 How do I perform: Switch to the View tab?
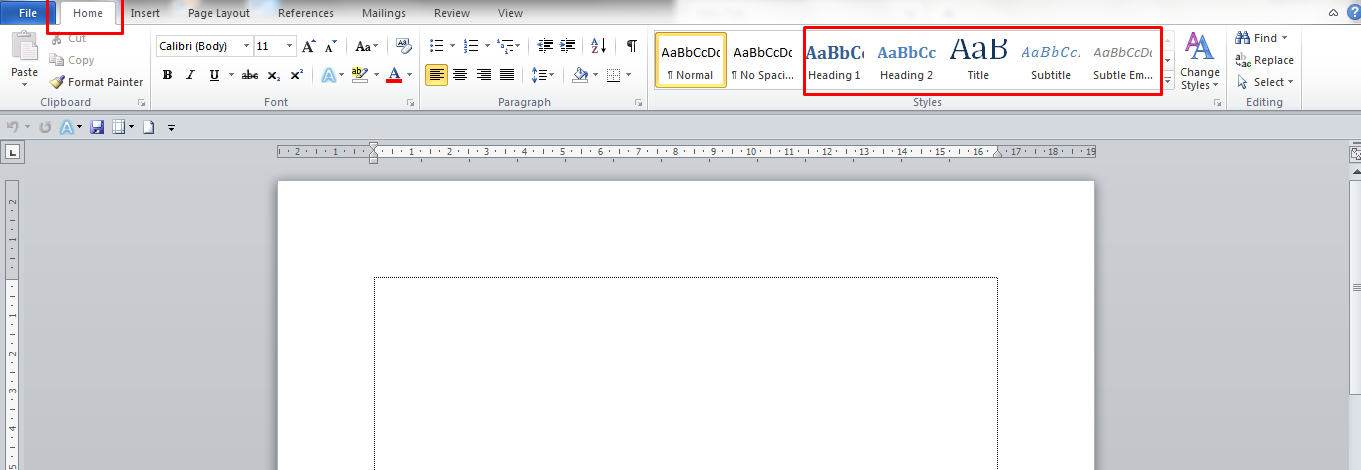(510, 13)
